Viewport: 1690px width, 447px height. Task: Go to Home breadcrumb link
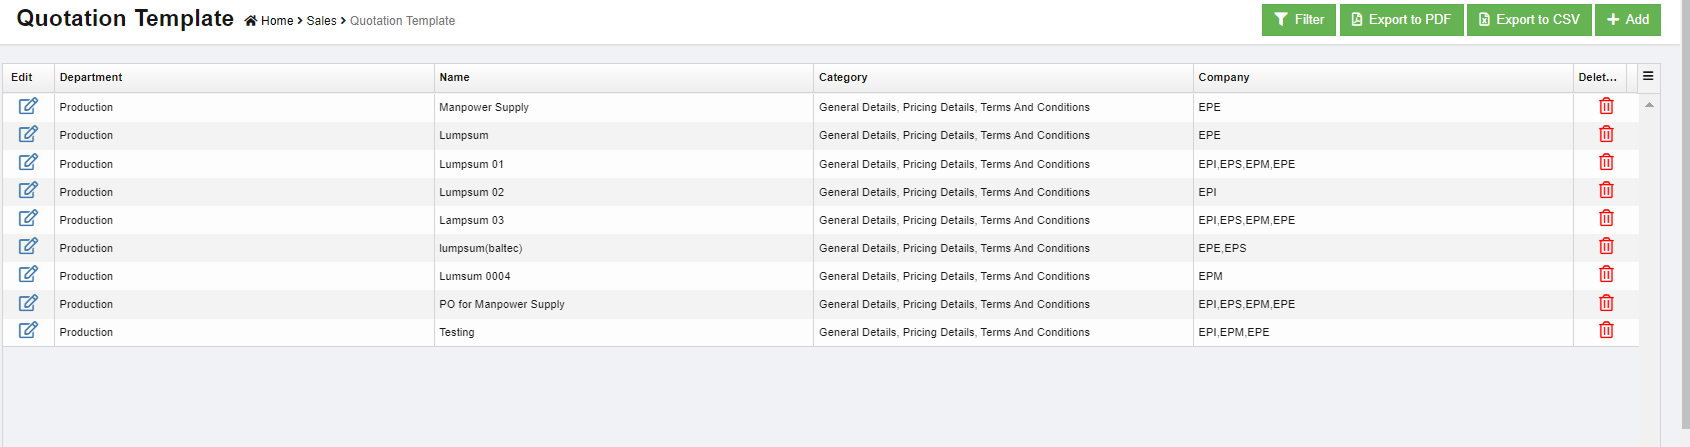pyautogui.click(x=276, y=21)
